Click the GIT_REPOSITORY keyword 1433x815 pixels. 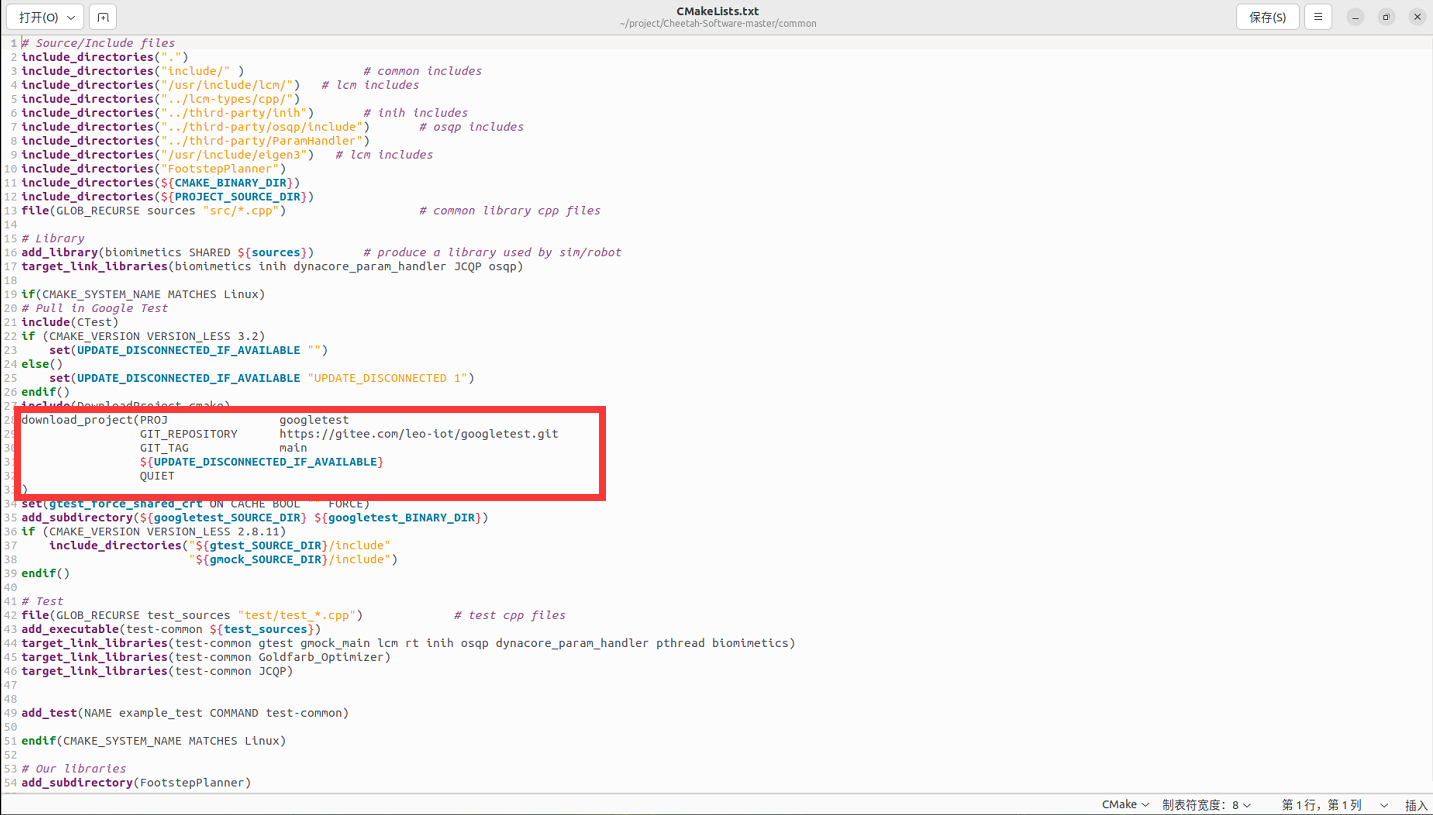click(x=189, y=434)
